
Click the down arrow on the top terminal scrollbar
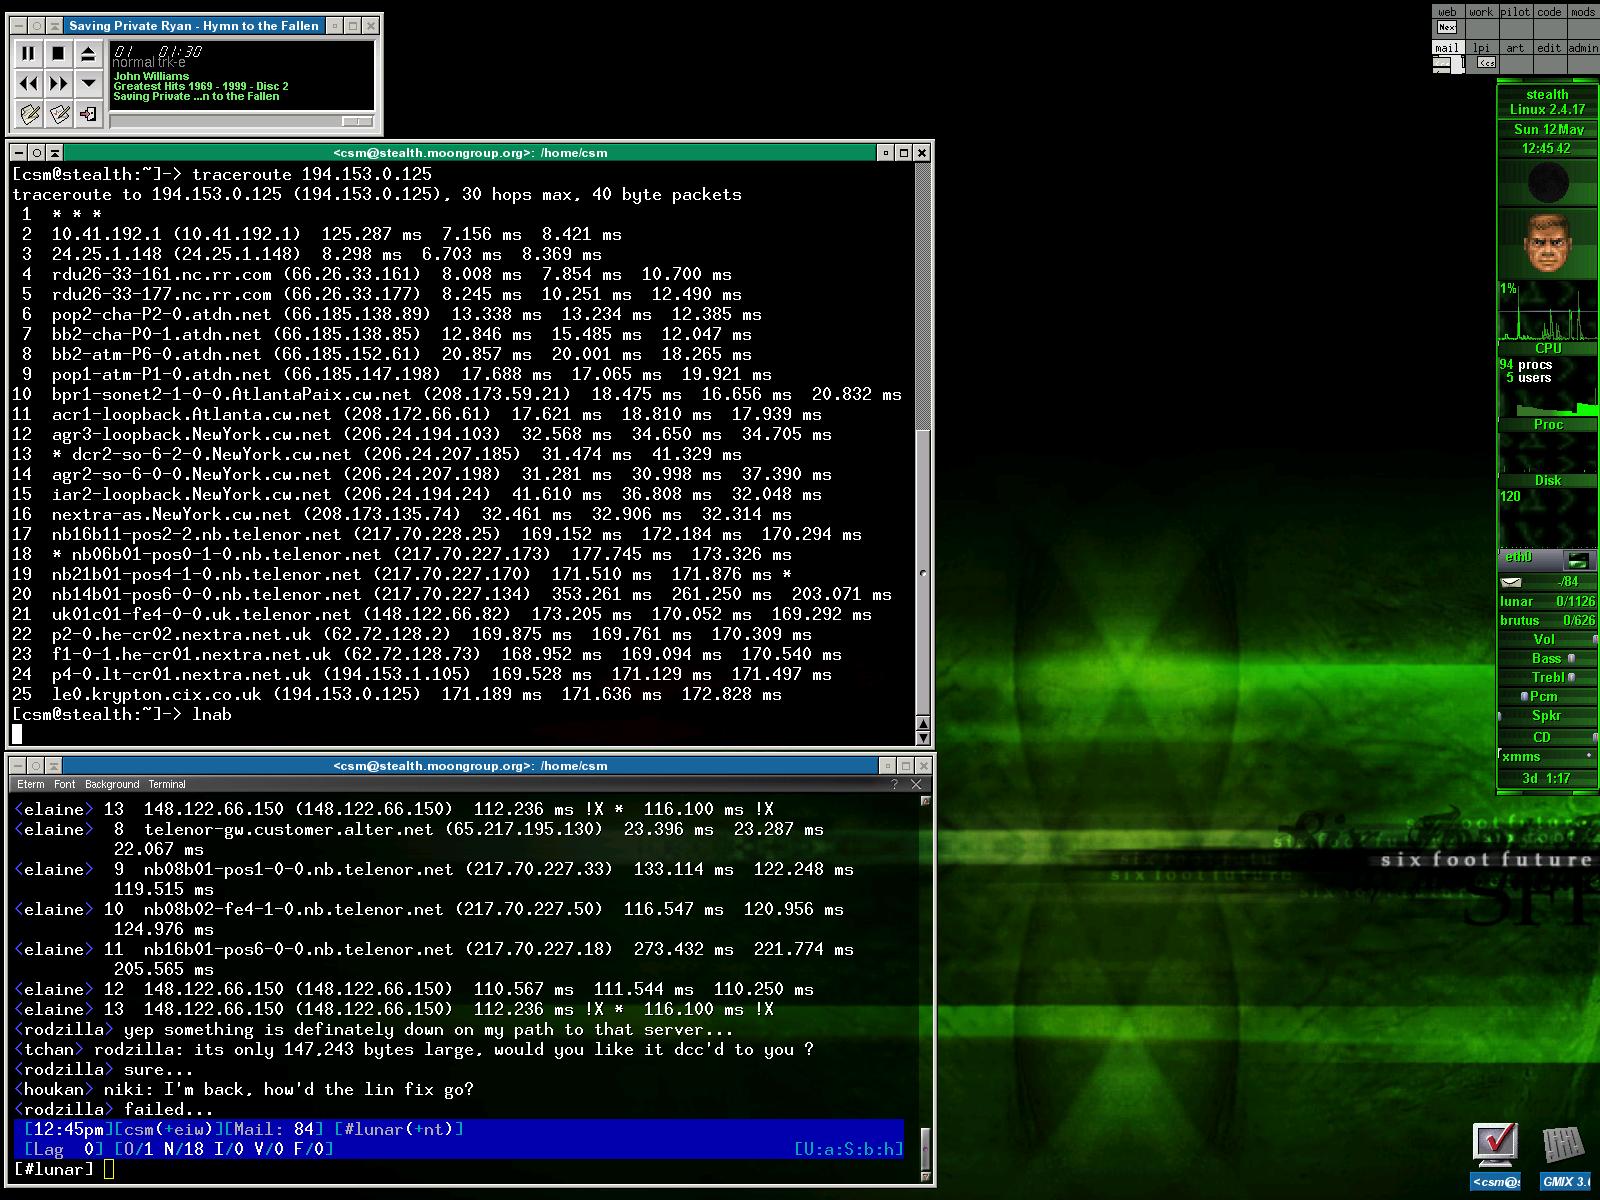tap(922, 738)
